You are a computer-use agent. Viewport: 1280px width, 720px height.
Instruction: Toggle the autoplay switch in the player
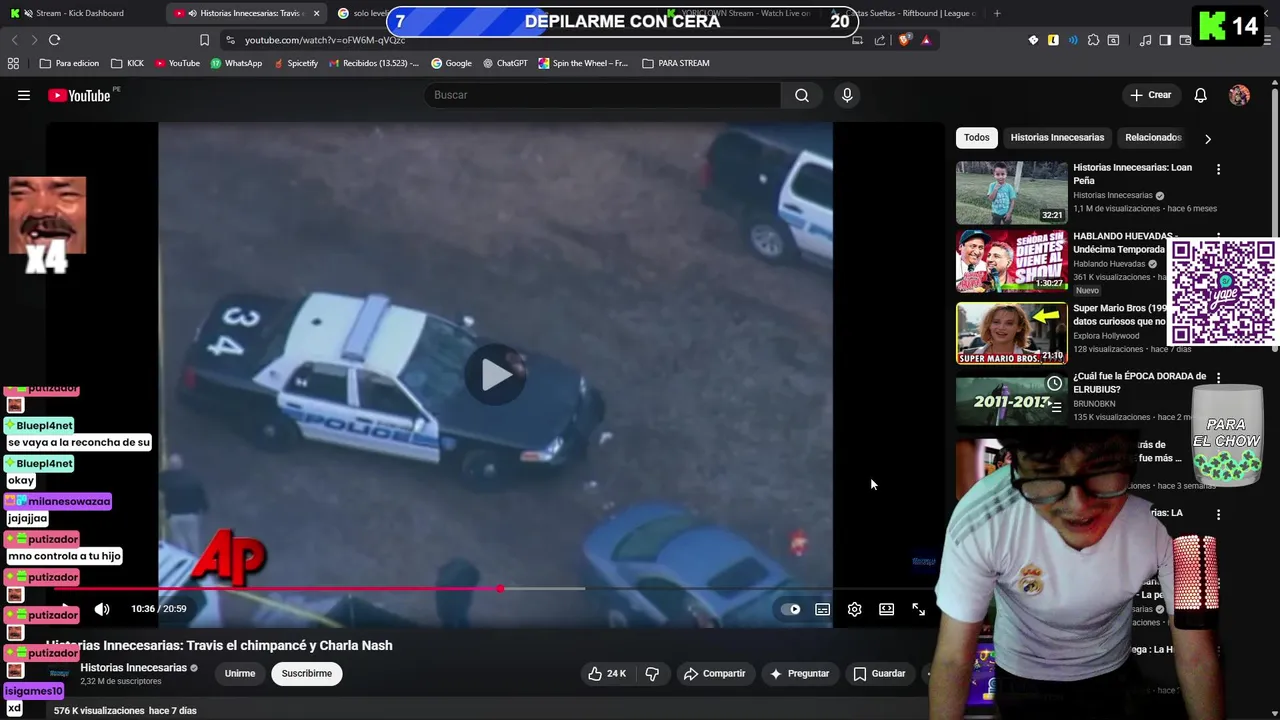791,609
